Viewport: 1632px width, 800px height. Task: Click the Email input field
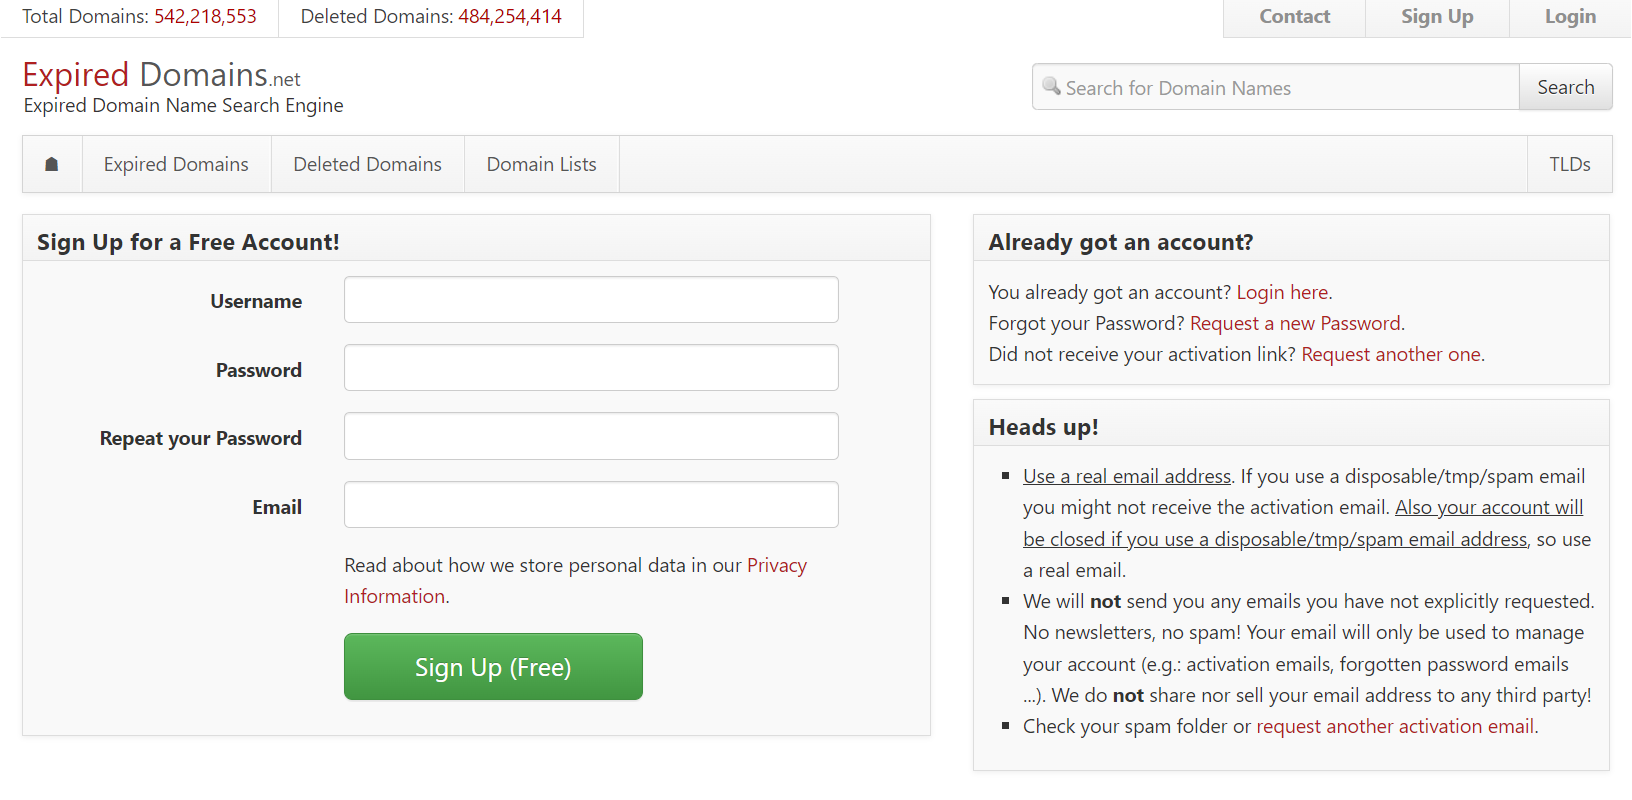click(591, 505)
